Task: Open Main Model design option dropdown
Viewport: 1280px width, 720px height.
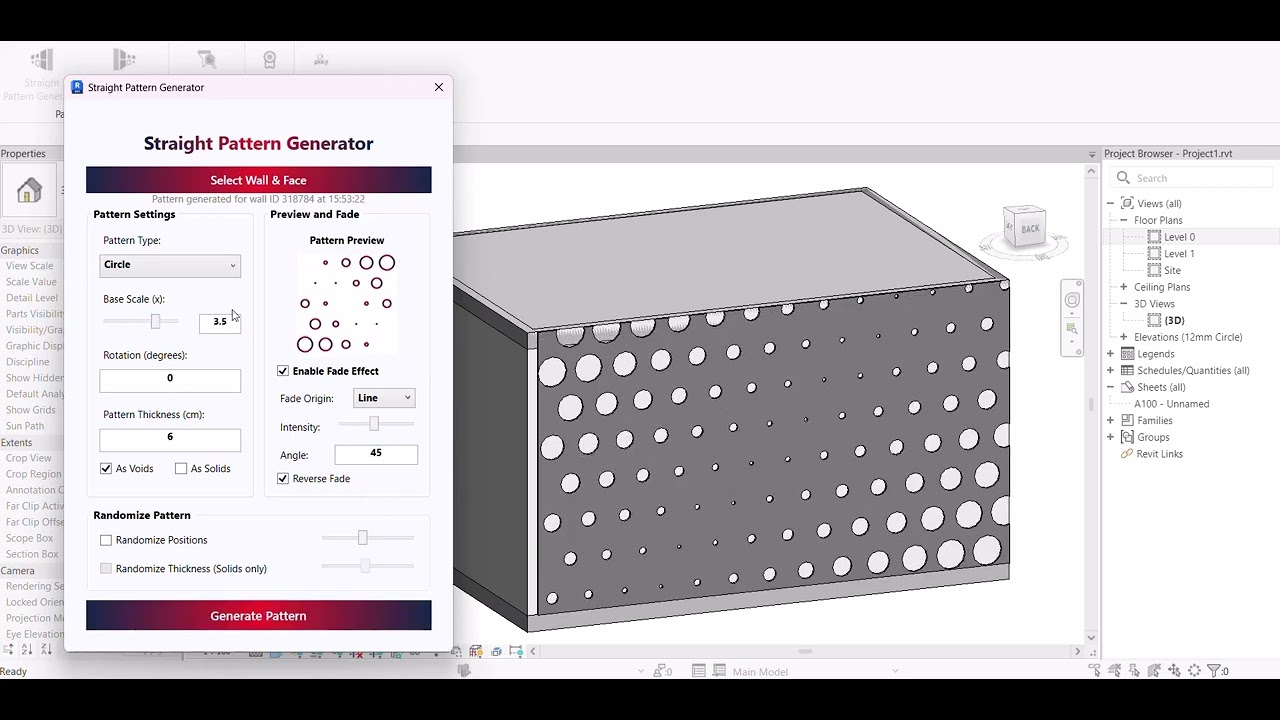Action: pos(895,672)
